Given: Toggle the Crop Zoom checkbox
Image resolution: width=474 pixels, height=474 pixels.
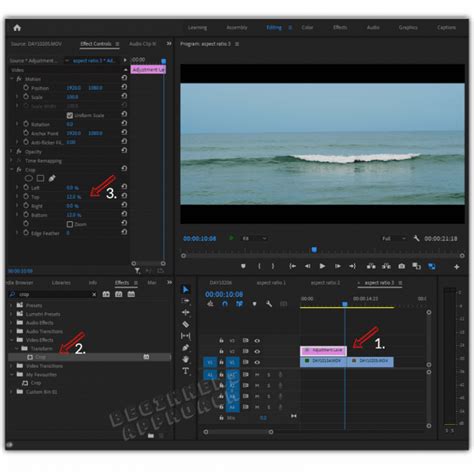Looking at the screenshot, I should (x=70, y=224).
